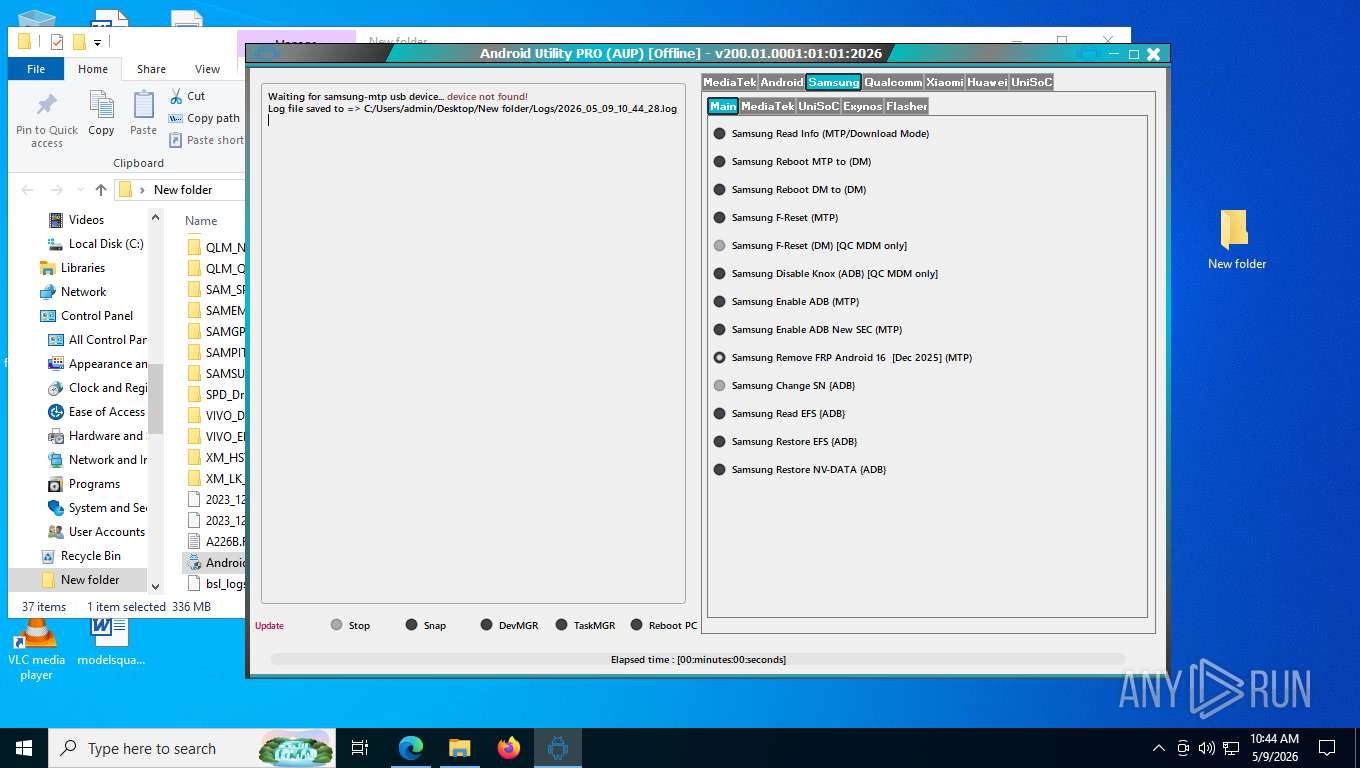The height and width of the screenshot is (768, 1360).
Task: Click inside the log output area
Action: (473, 343)
